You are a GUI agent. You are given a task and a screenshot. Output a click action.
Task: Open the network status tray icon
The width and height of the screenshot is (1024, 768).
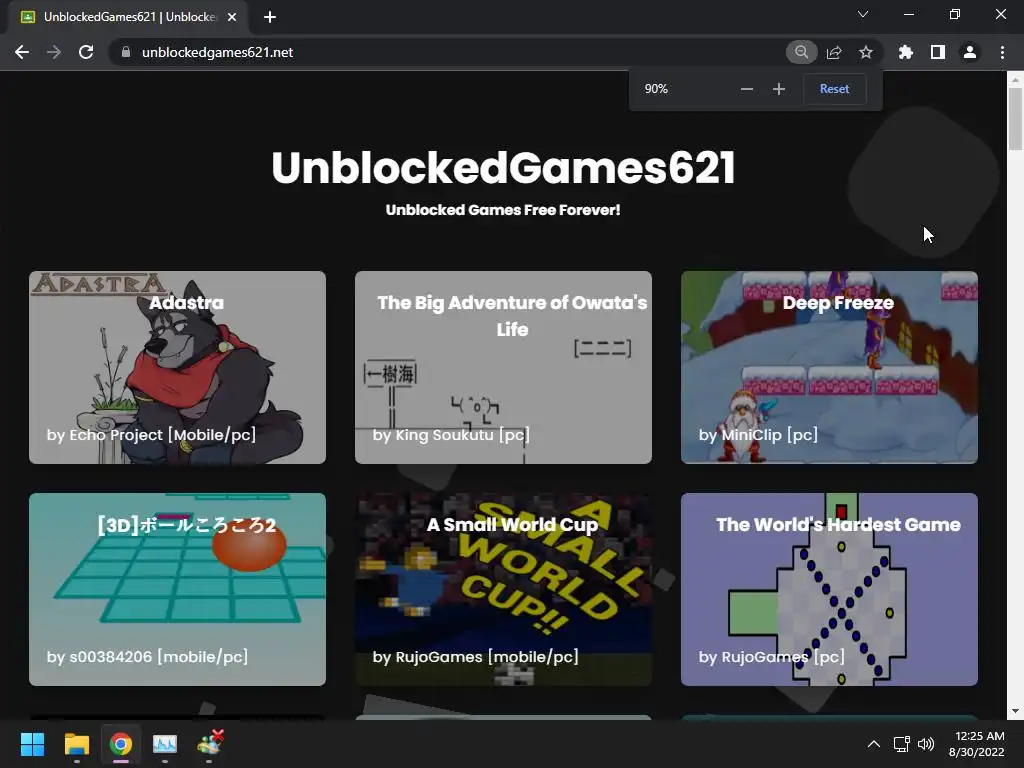pos(902,744)
